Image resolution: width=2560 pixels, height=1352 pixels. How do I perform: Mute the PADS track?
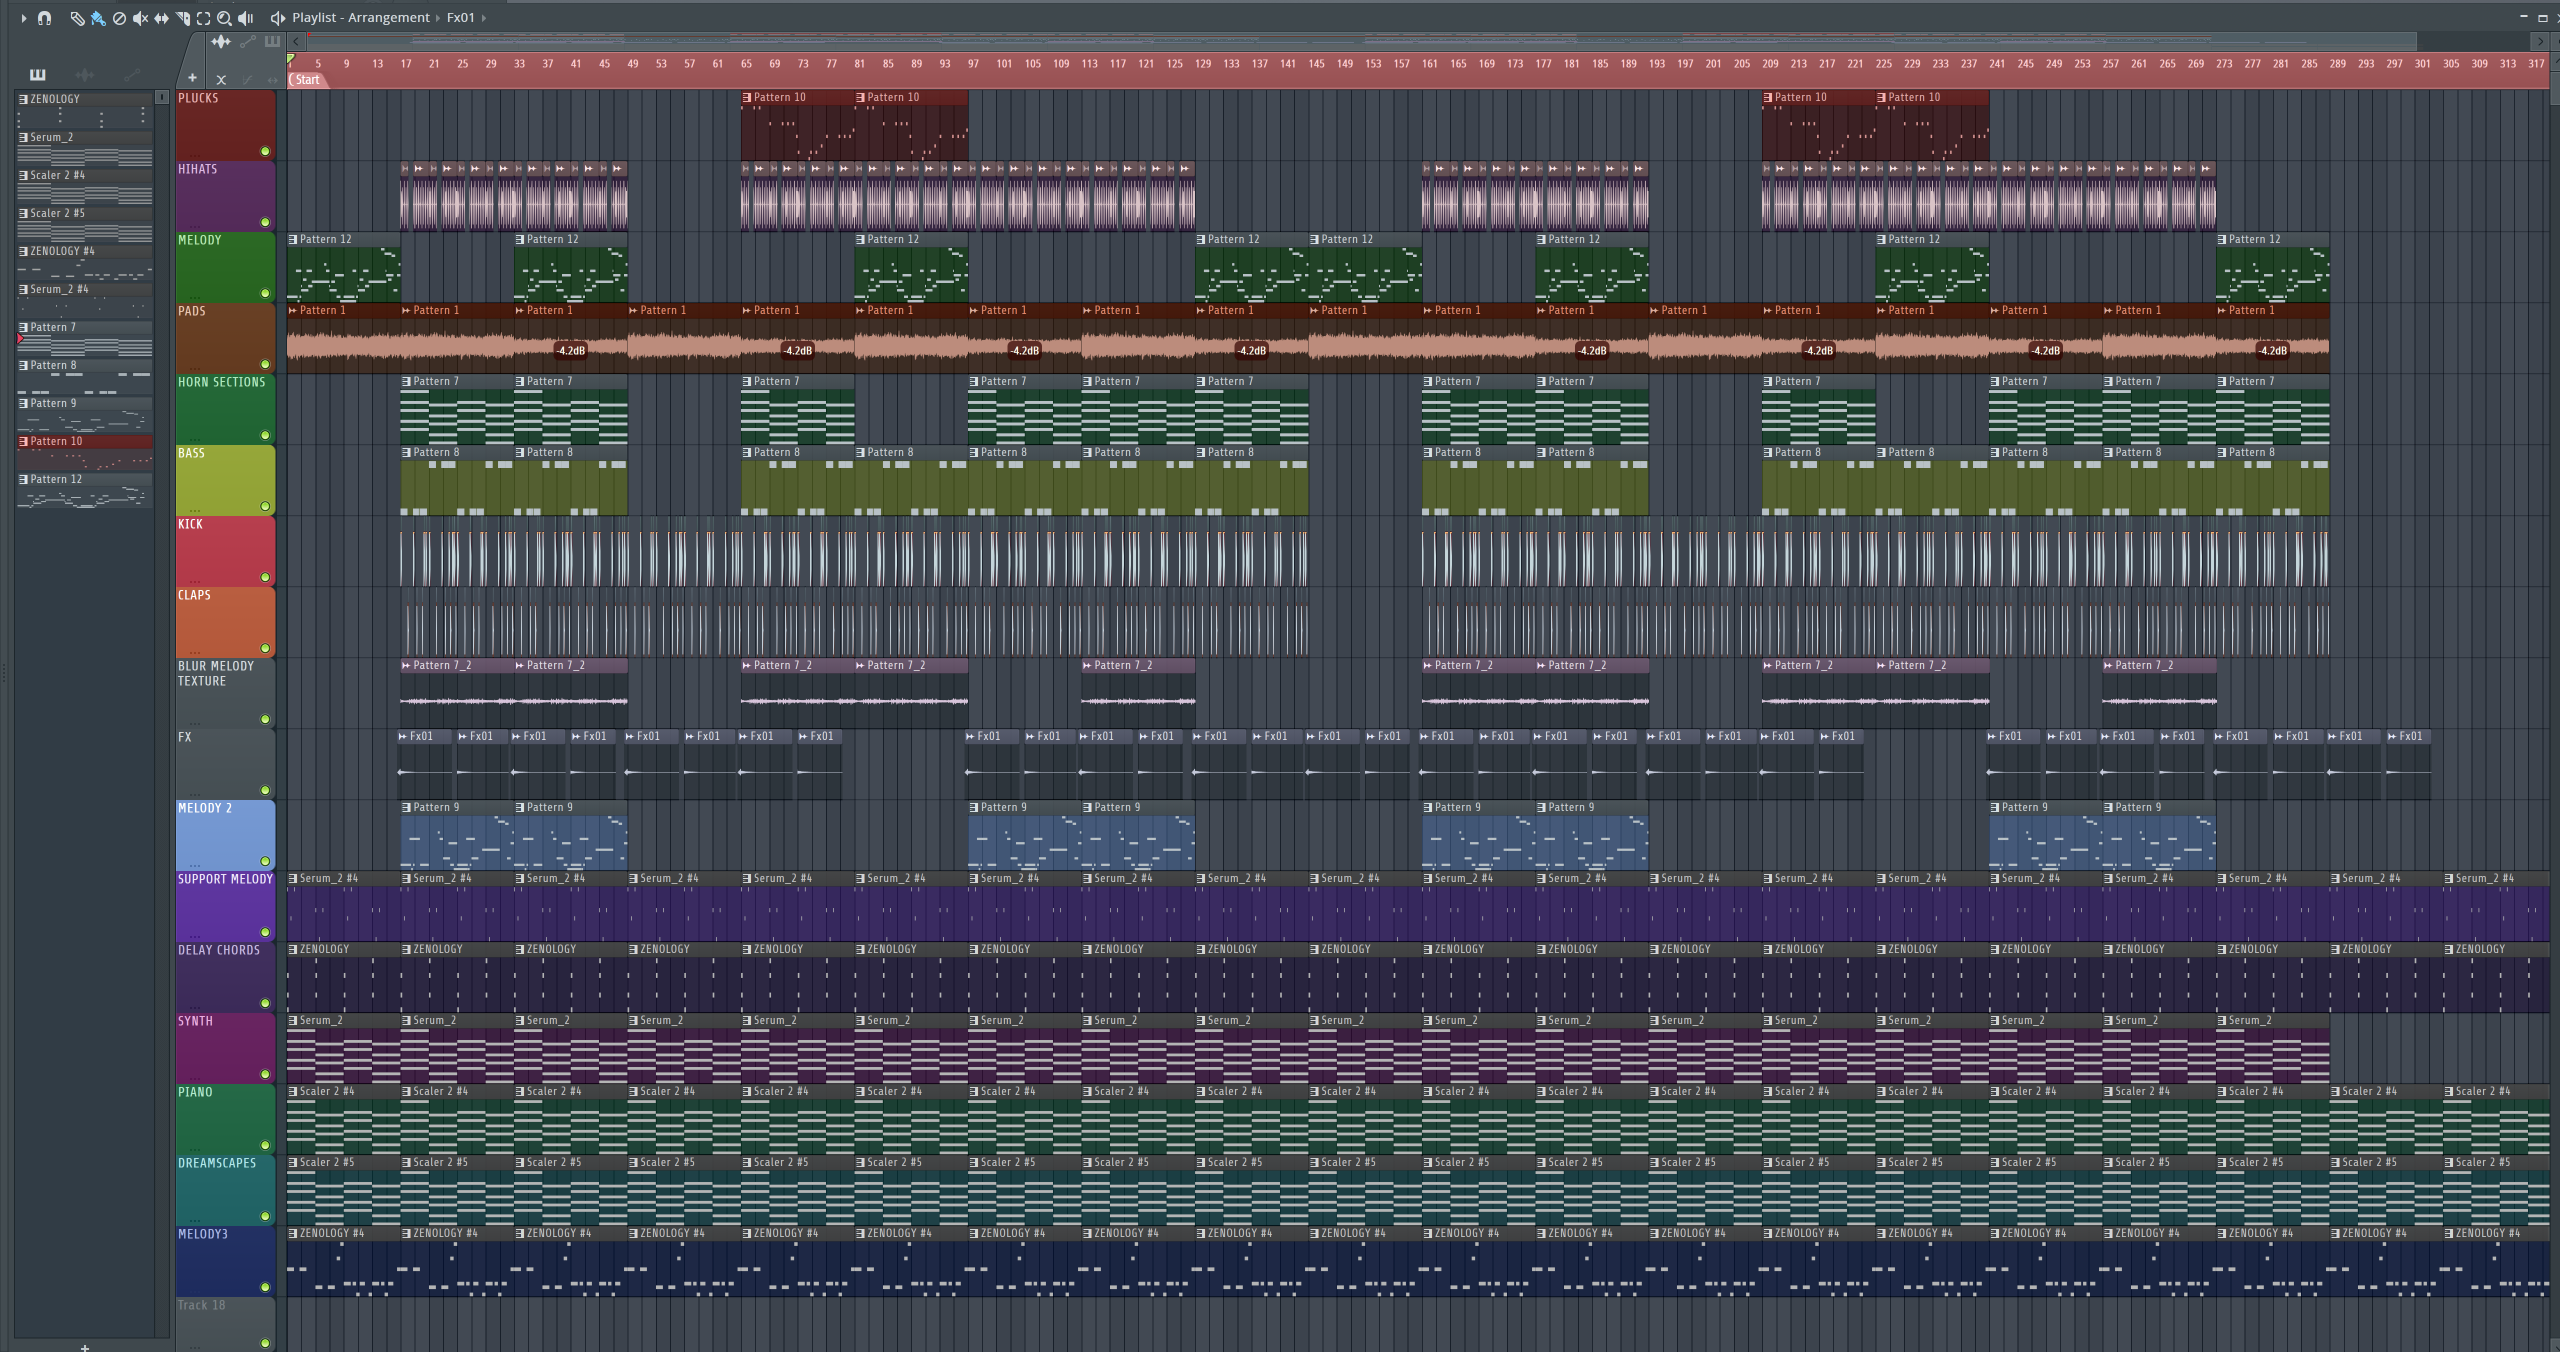(265, 365)
